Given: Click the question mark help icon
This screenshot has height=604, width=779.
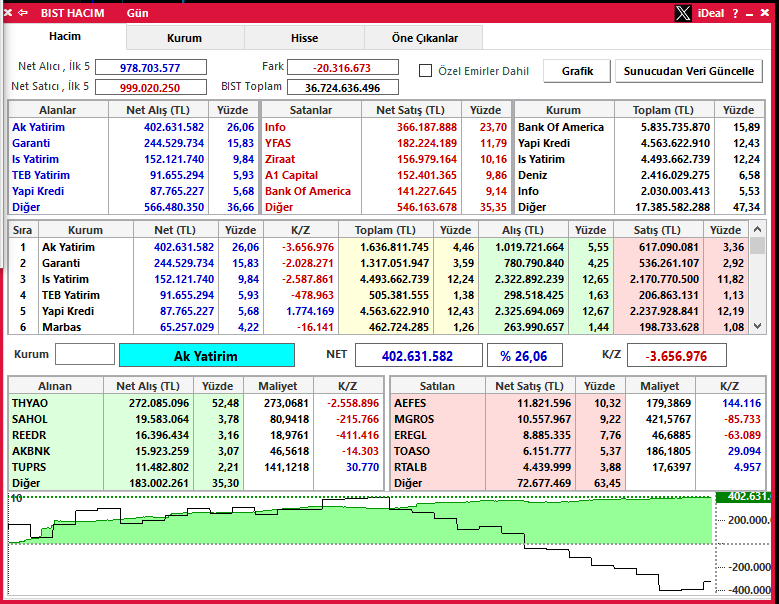Looking at the screenshot, I should [735, 13].
